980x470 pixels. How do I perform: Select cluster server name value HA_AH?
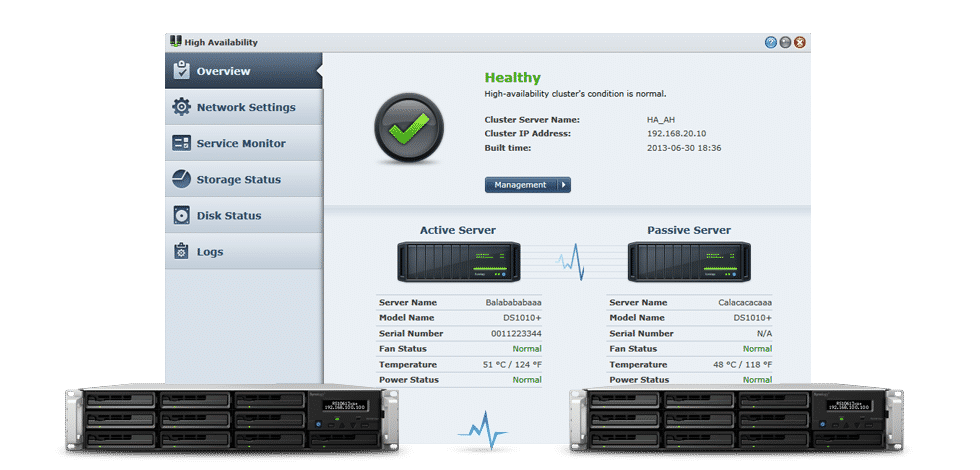point(661,119)
